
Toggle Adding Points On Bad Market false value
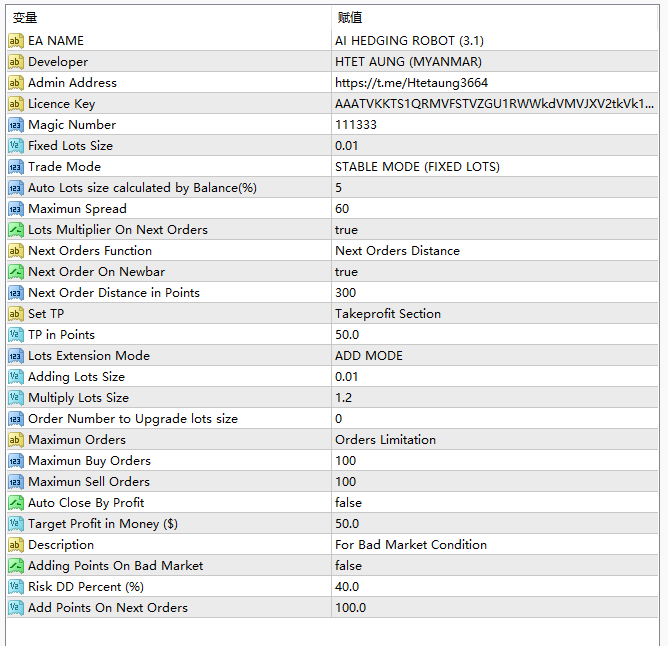pos(348,566)
